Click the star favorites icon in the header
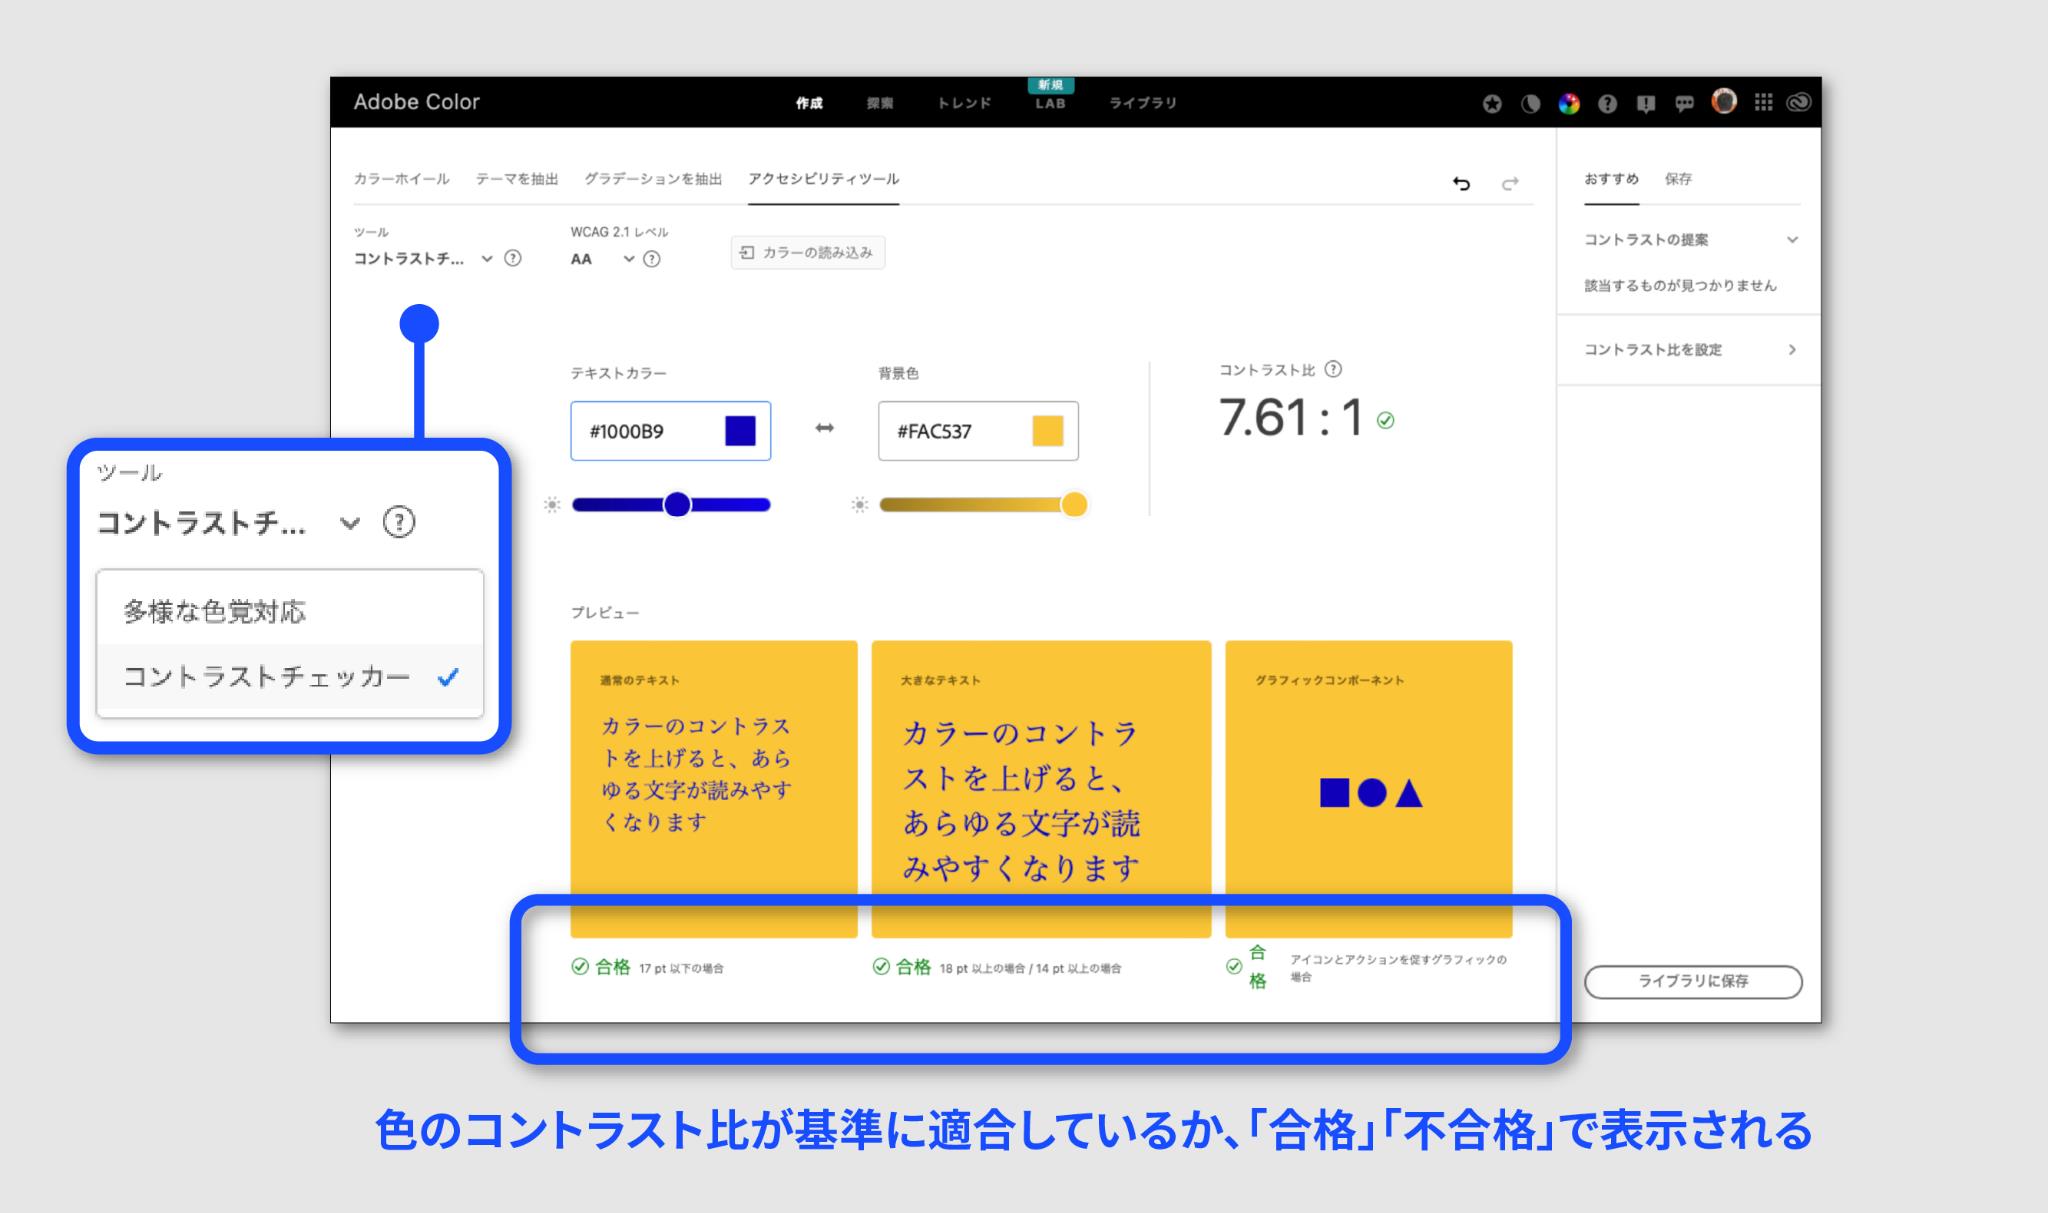This screenshot has width=2048, height=1213. pyautogui.click(x=1492, y=103)
